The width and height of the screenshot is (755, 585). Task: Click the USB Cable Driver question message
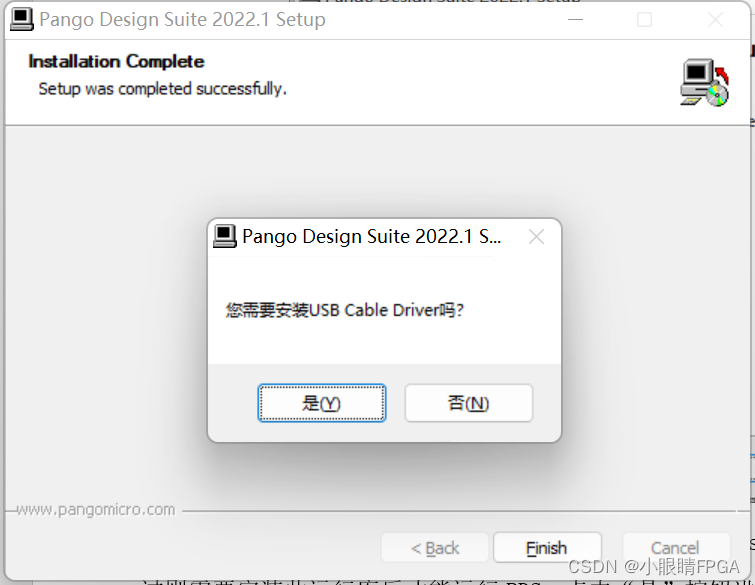344,310
